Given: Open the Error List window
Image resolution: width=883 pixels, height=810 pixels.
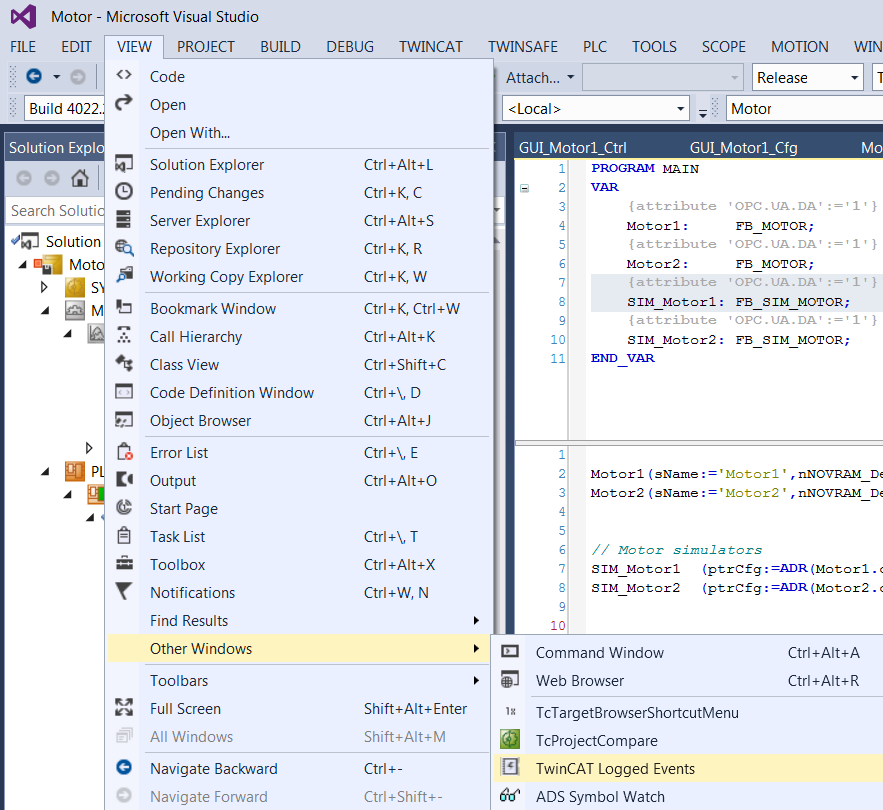Looking at the screenshot, I should click(x=180, y=453).
